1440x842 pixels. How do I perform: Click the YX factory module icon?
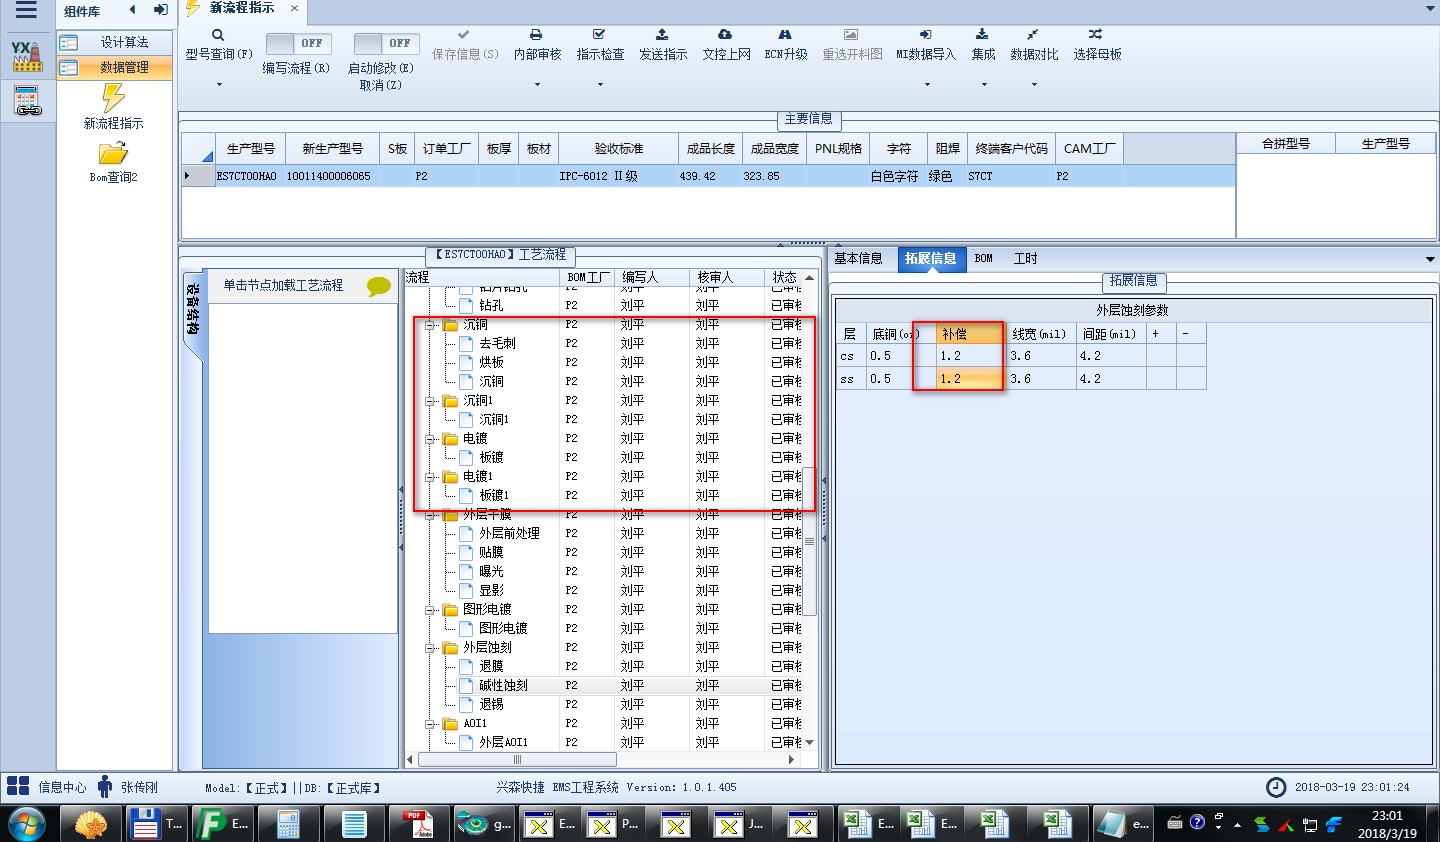pos(27,56)
